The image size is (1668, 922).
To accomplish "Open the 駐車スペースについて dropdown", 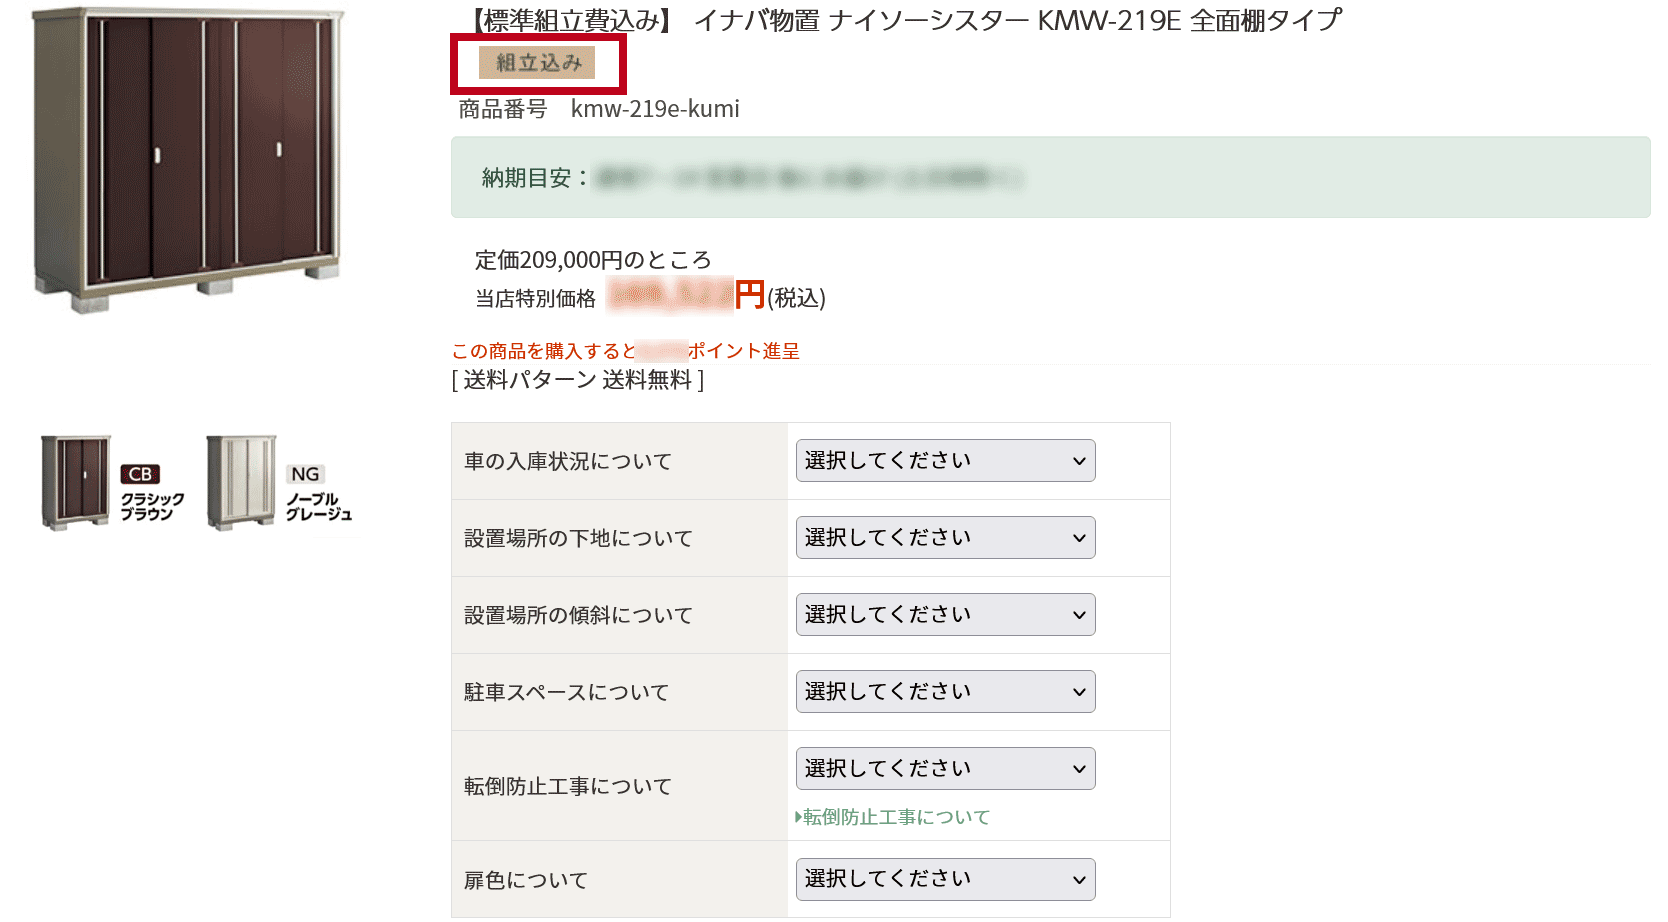I will click(945, 692).
